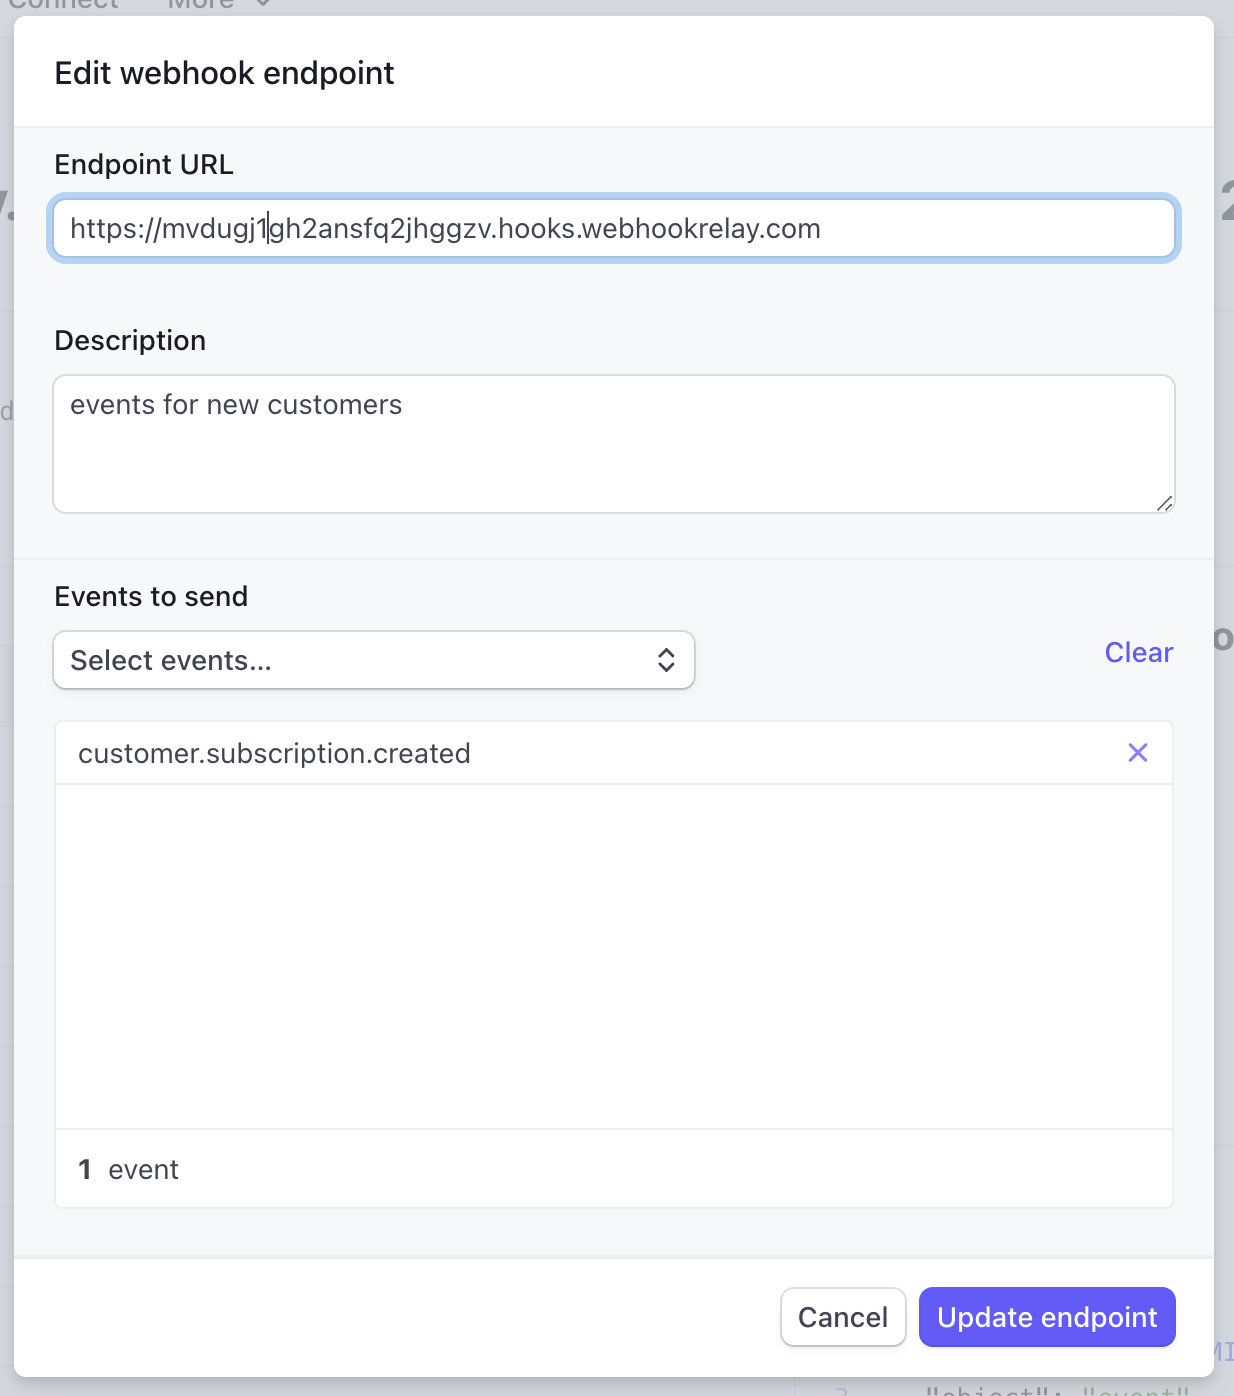This screenshot has width=1234, height=1396.
Task: Click the blue X next to customer.subscription.created
Action: click(1137, 753)
